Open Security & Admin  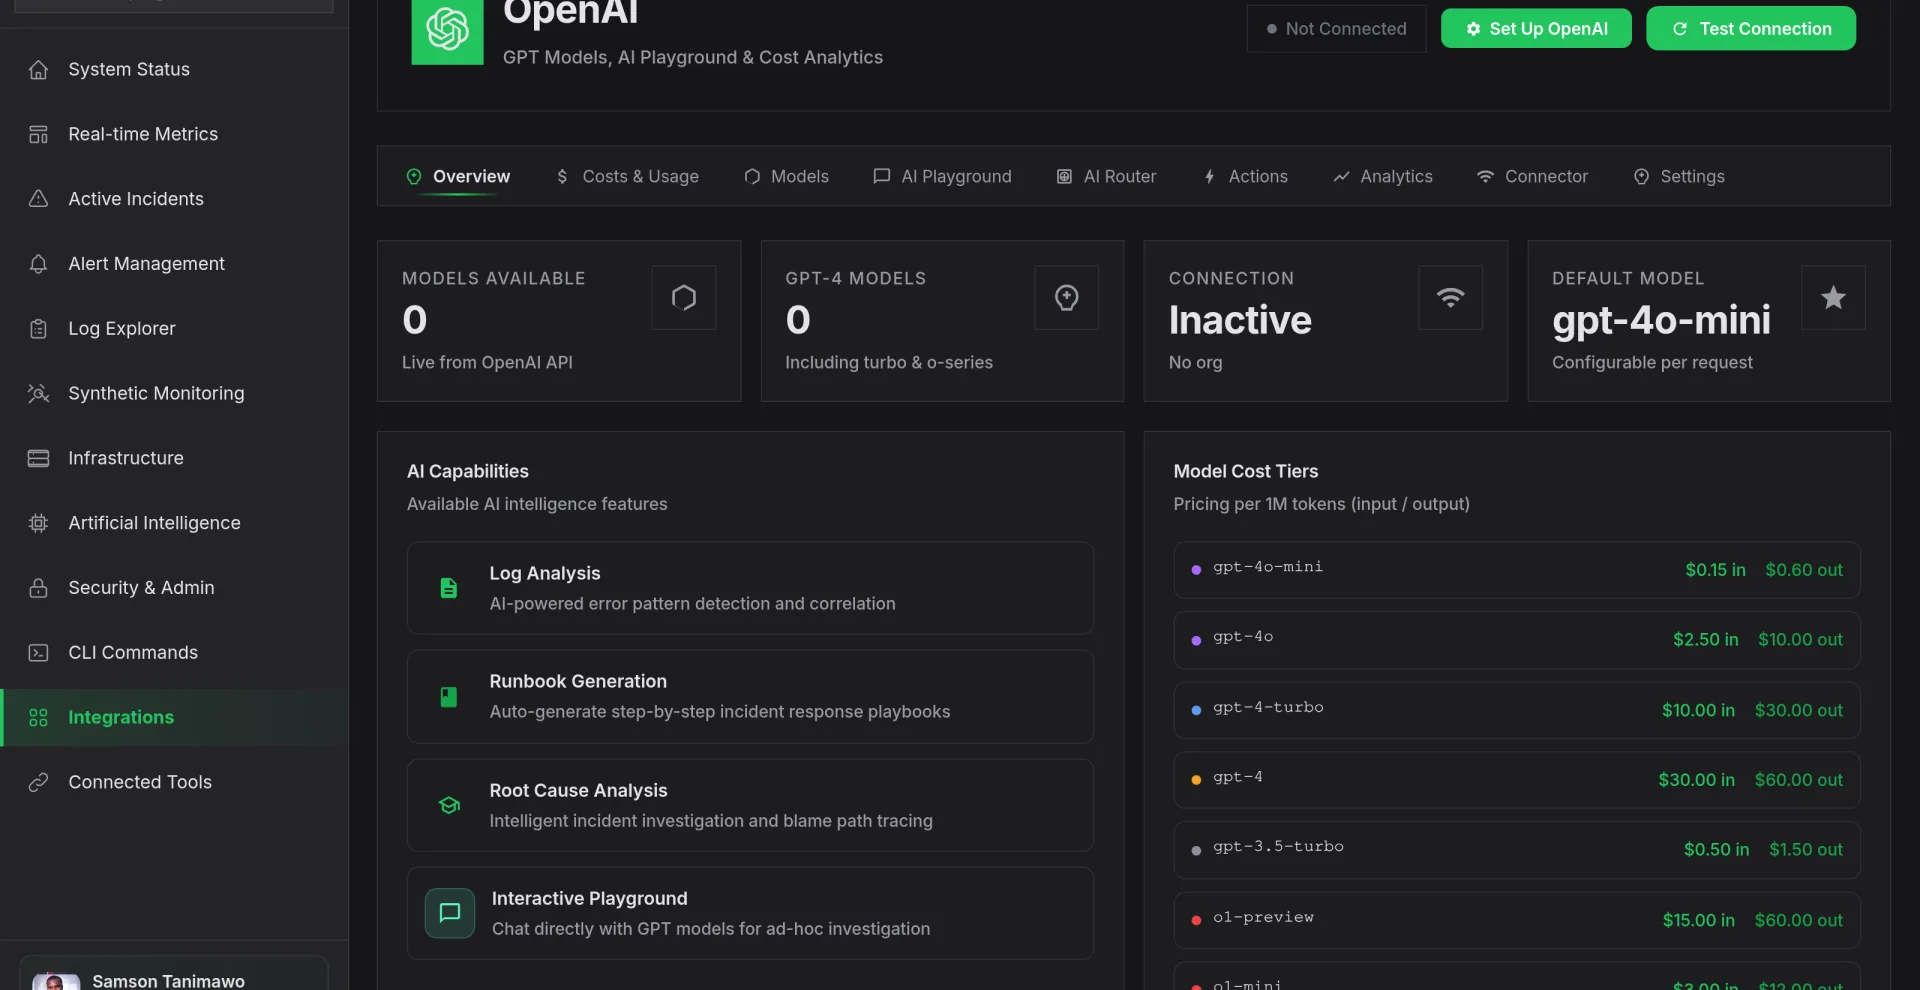(174, 588)
